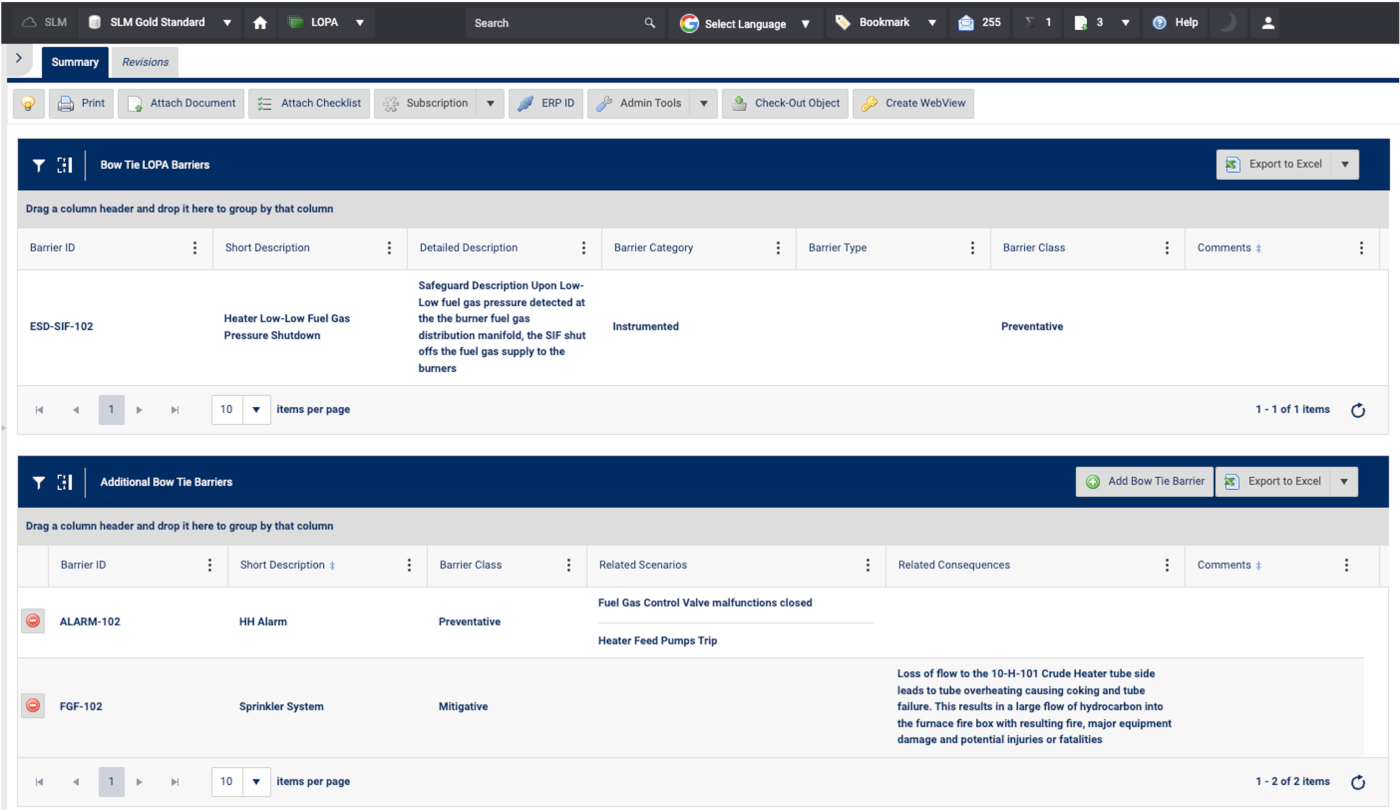
Task: Click inside the Search field
Action: (555, 23)
